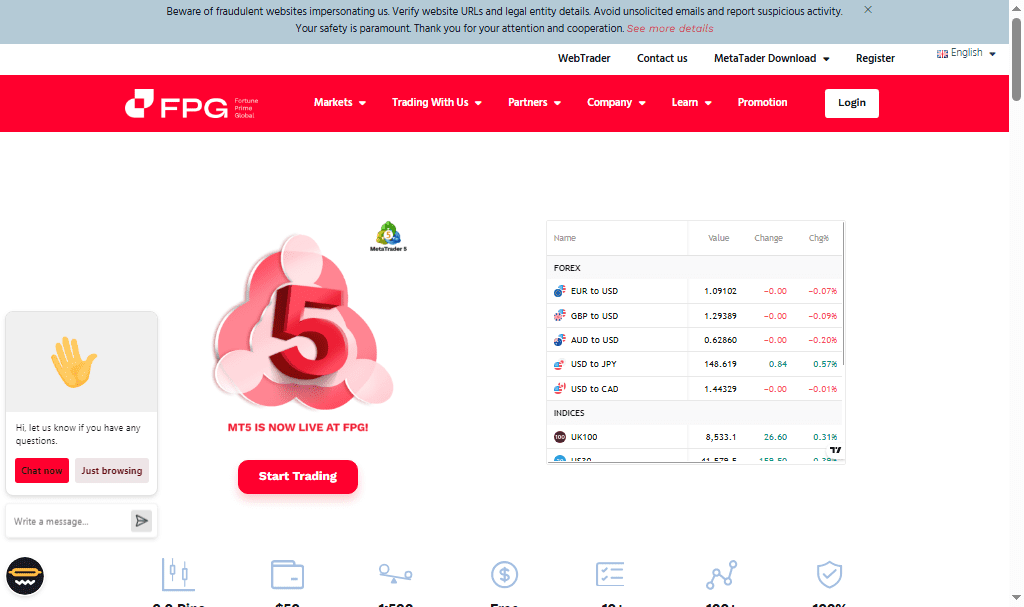
Task: Click the FOREX section heading
Action: click(x=567, y=268)
